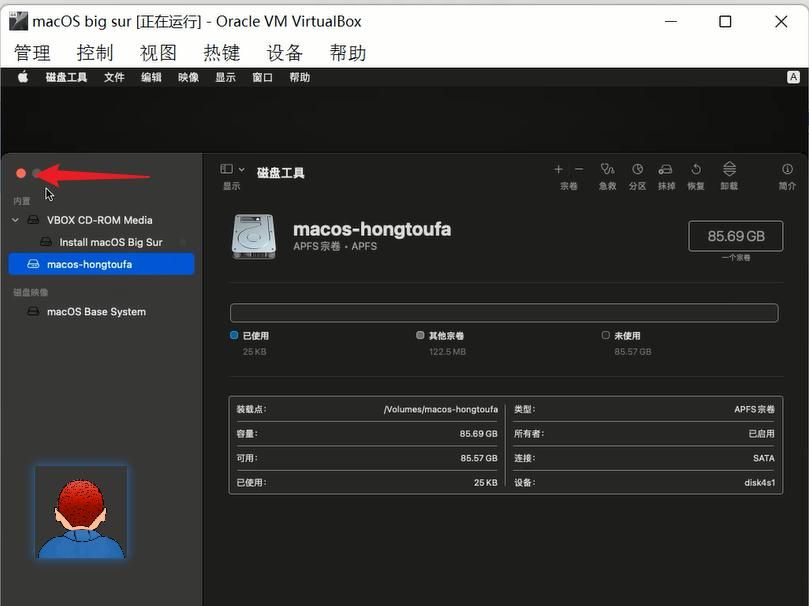Select macOS Base System disk image
The width and height of the screenshot is (809, 606).
point(96,312)
